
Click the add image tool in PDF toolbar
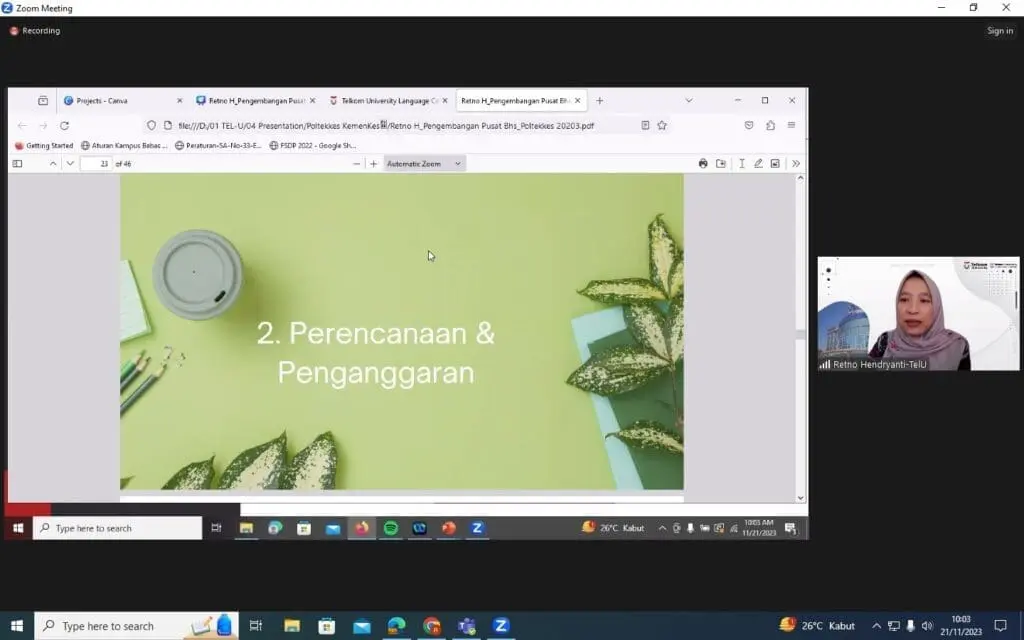pyautogui.click(x=774, y=164)
